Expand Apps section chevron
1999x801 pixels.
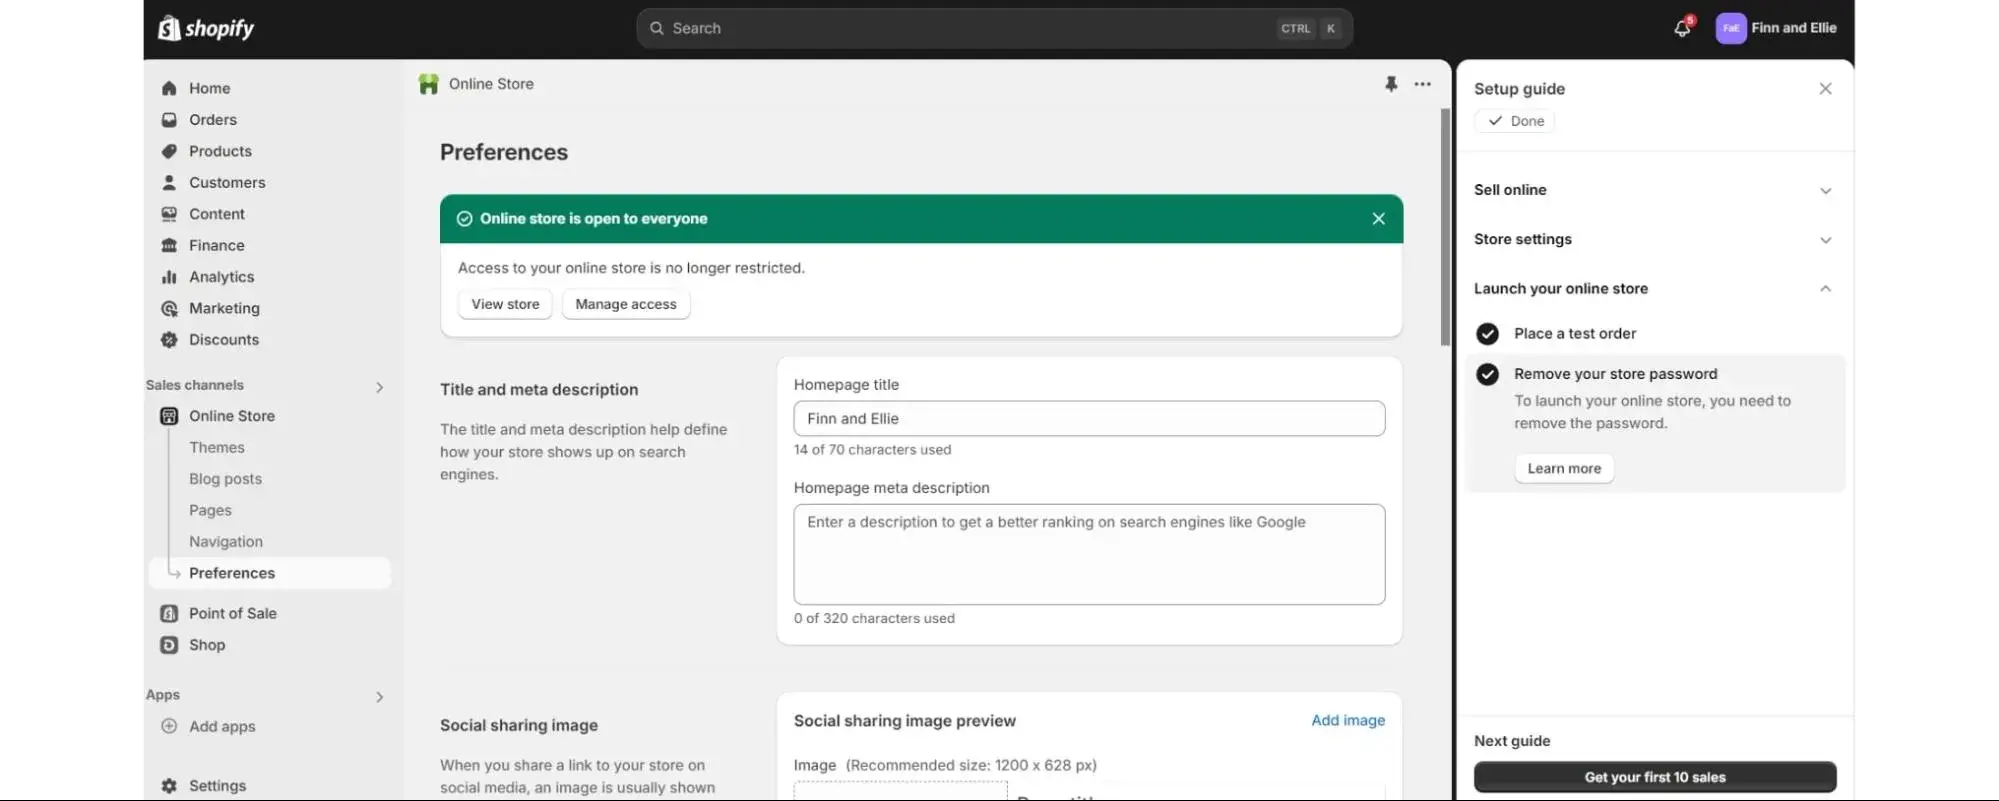tap(379, 697)
